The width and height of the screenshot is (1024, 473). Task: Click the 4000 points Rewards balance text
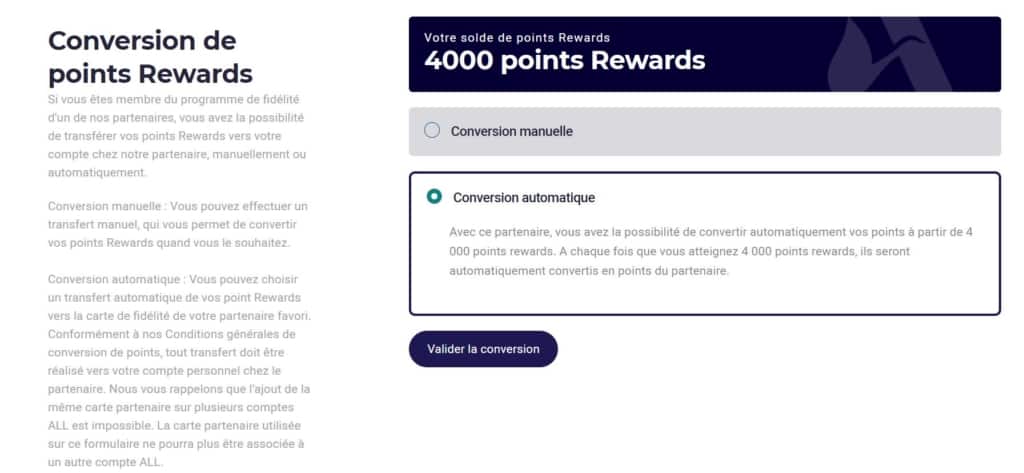564,60
